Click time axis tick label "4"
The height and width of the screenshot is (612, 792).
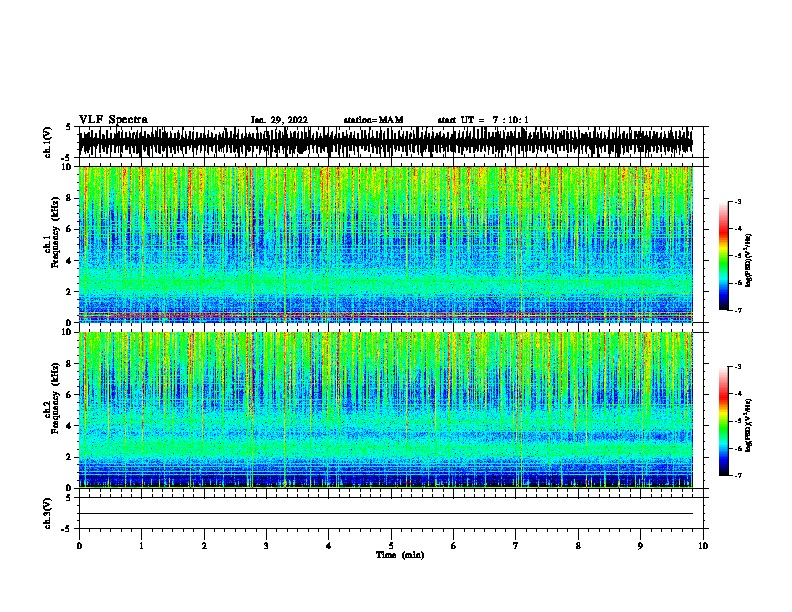329,546
